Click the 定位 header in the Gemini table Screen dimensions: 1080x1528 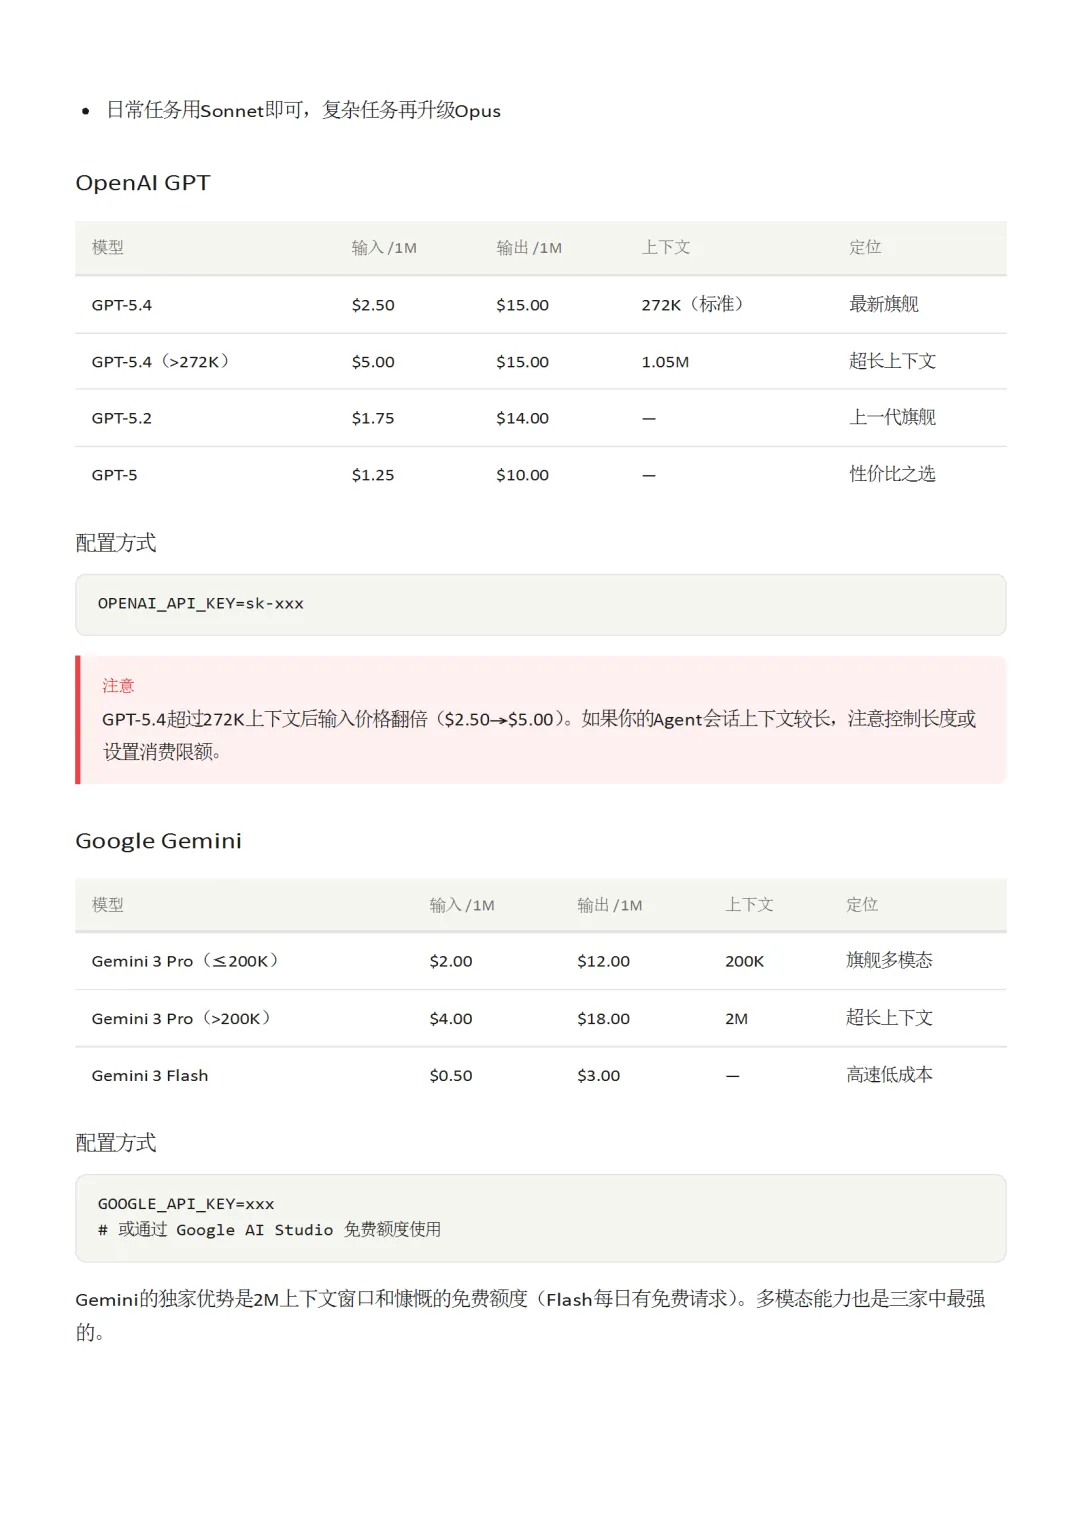pos(862,905)
